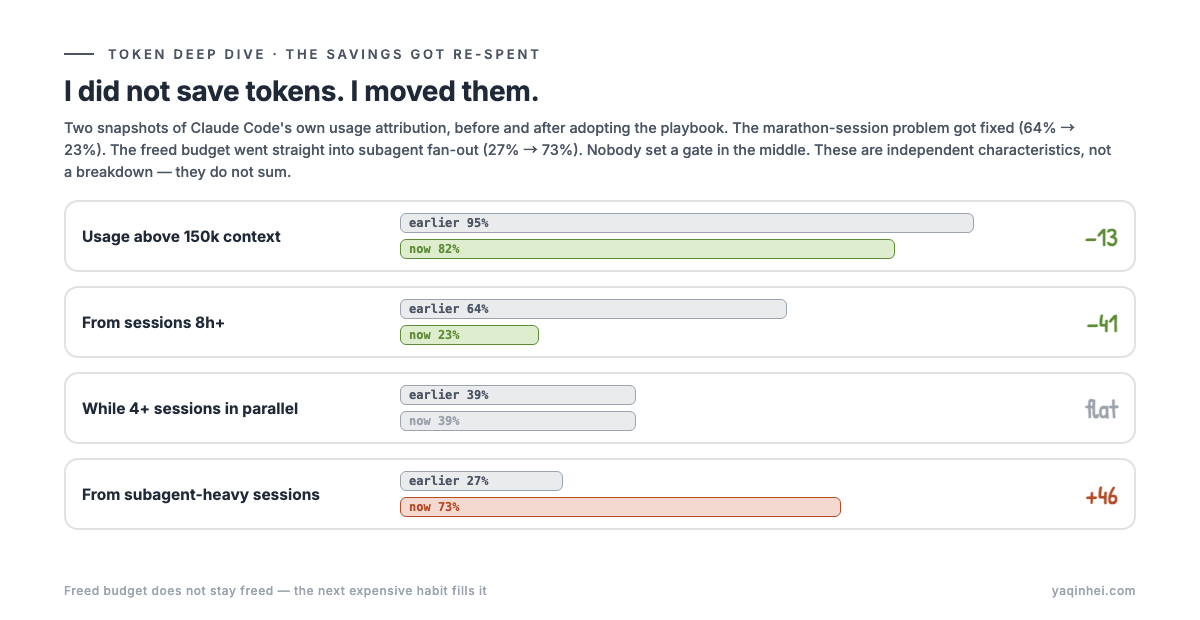Select While 4+ sessions in parallel label
Image resolution: width=1200 pixels, height=620 pixels.
[190, 409]
